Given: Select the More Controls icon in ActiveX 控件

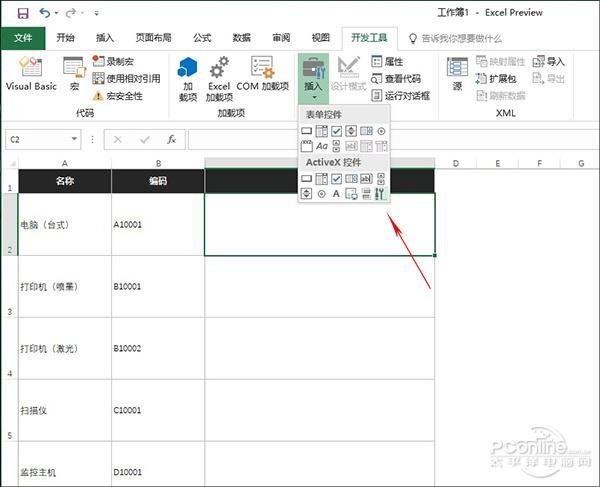Looking at the screenshot, I should (381, 194).
